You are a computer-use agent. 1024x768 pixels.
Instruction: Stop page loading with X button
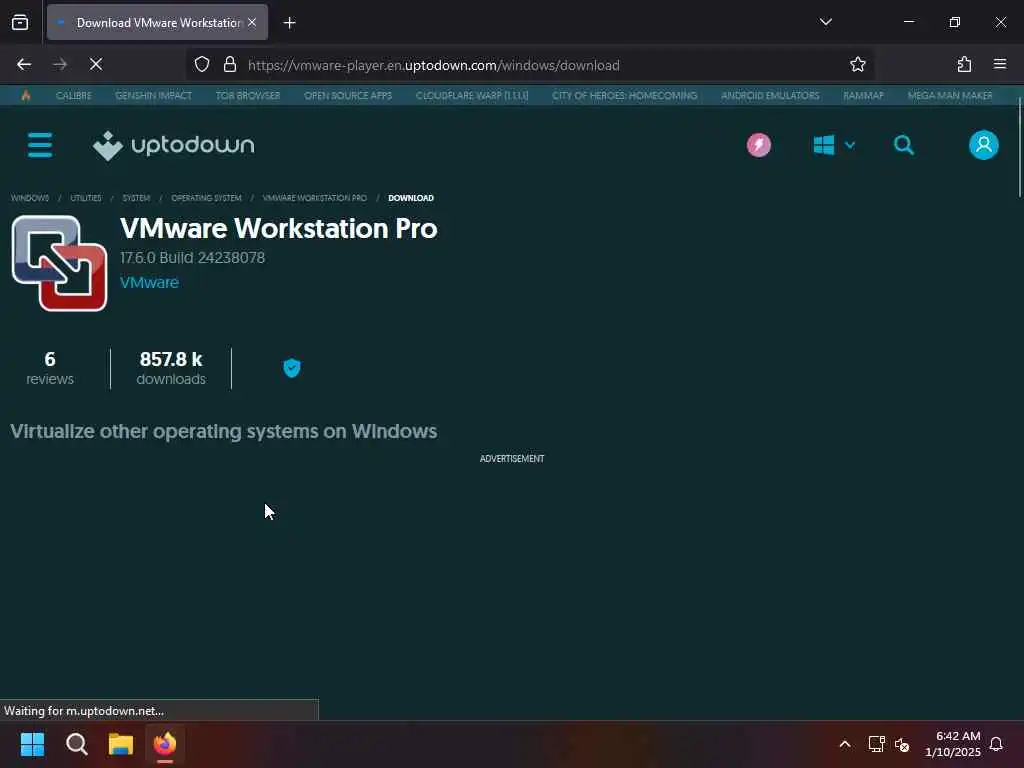96,65
